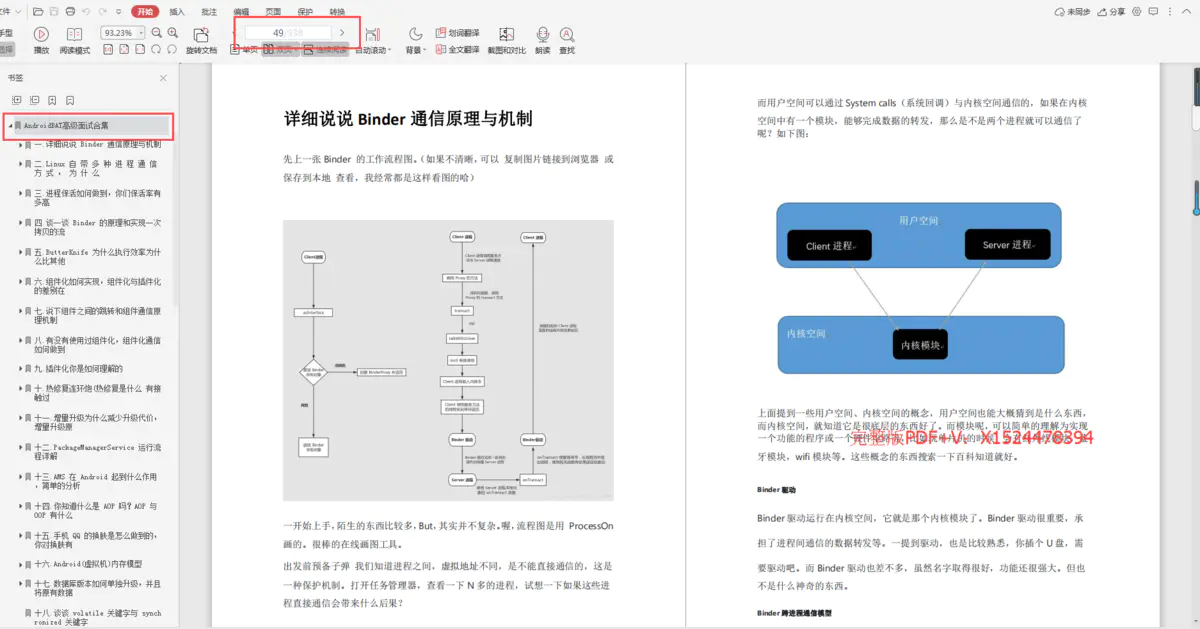This screenshot has height=629, width=1200.
Task: Open 划词翻译 word translation
Action: click(x=457, y=33)
